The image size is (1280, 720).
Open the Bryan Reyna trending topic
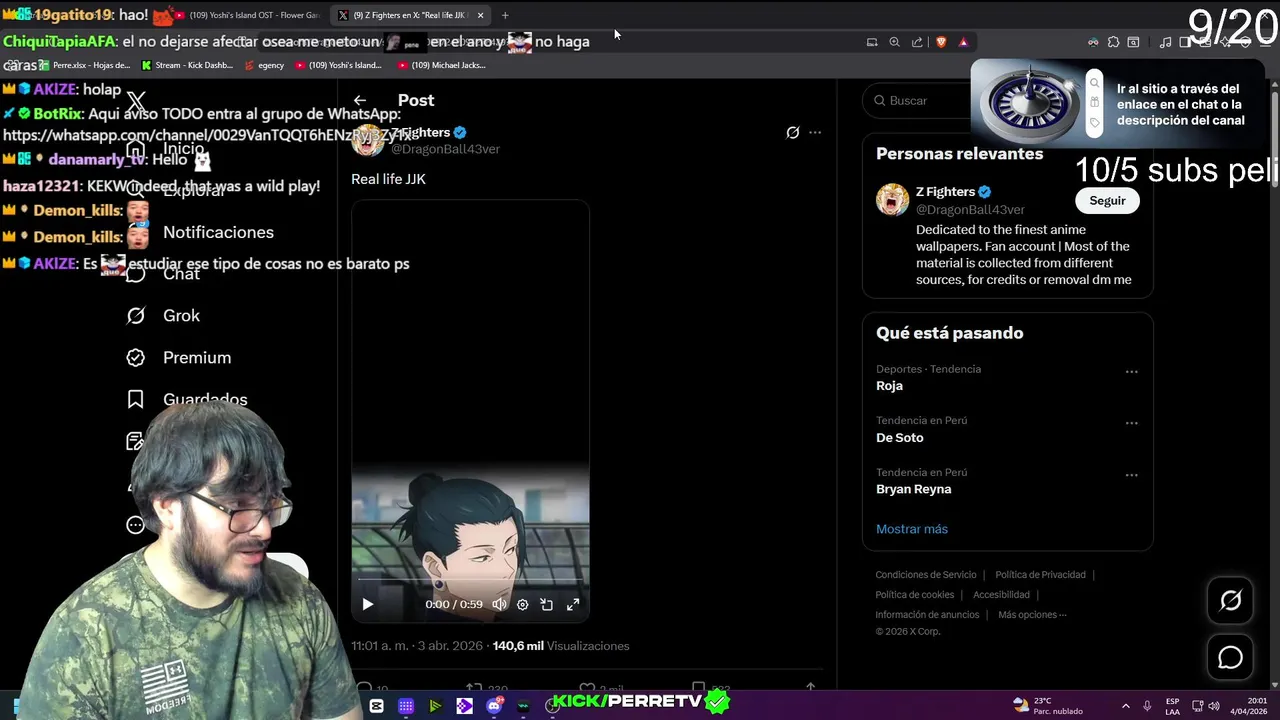[x=913, y=489]
